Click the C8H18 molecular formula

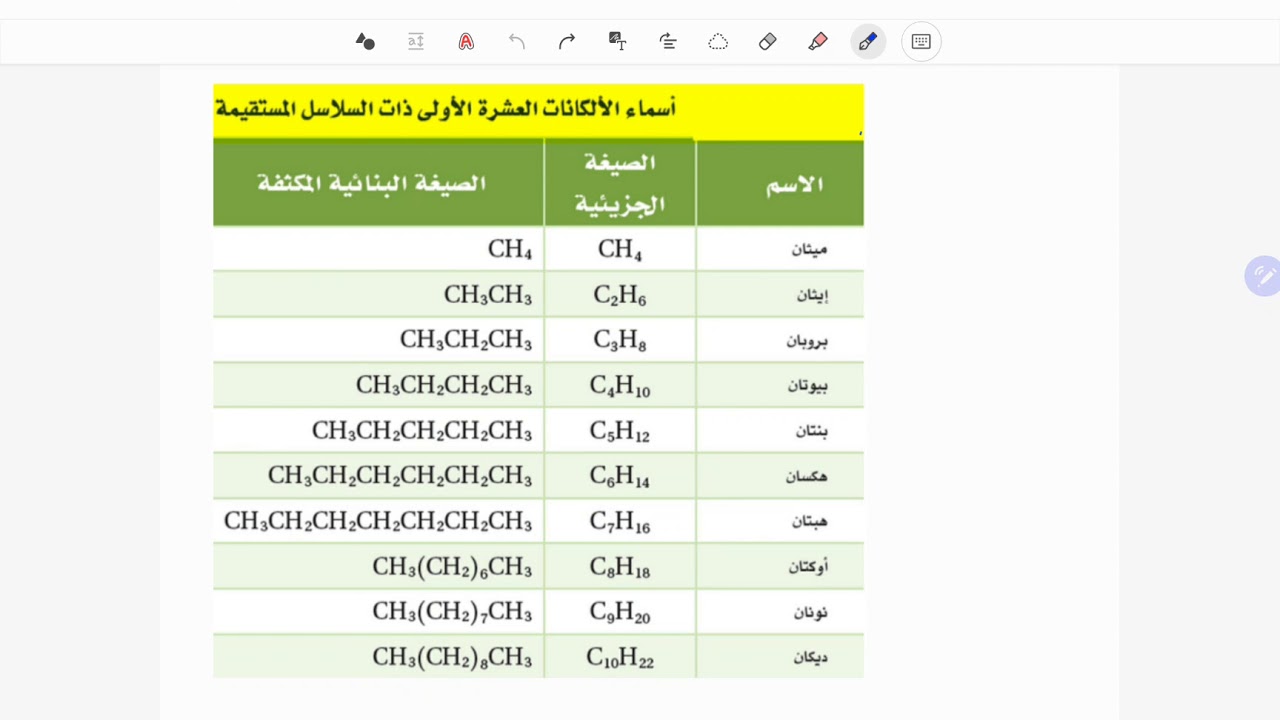(620, 568)
